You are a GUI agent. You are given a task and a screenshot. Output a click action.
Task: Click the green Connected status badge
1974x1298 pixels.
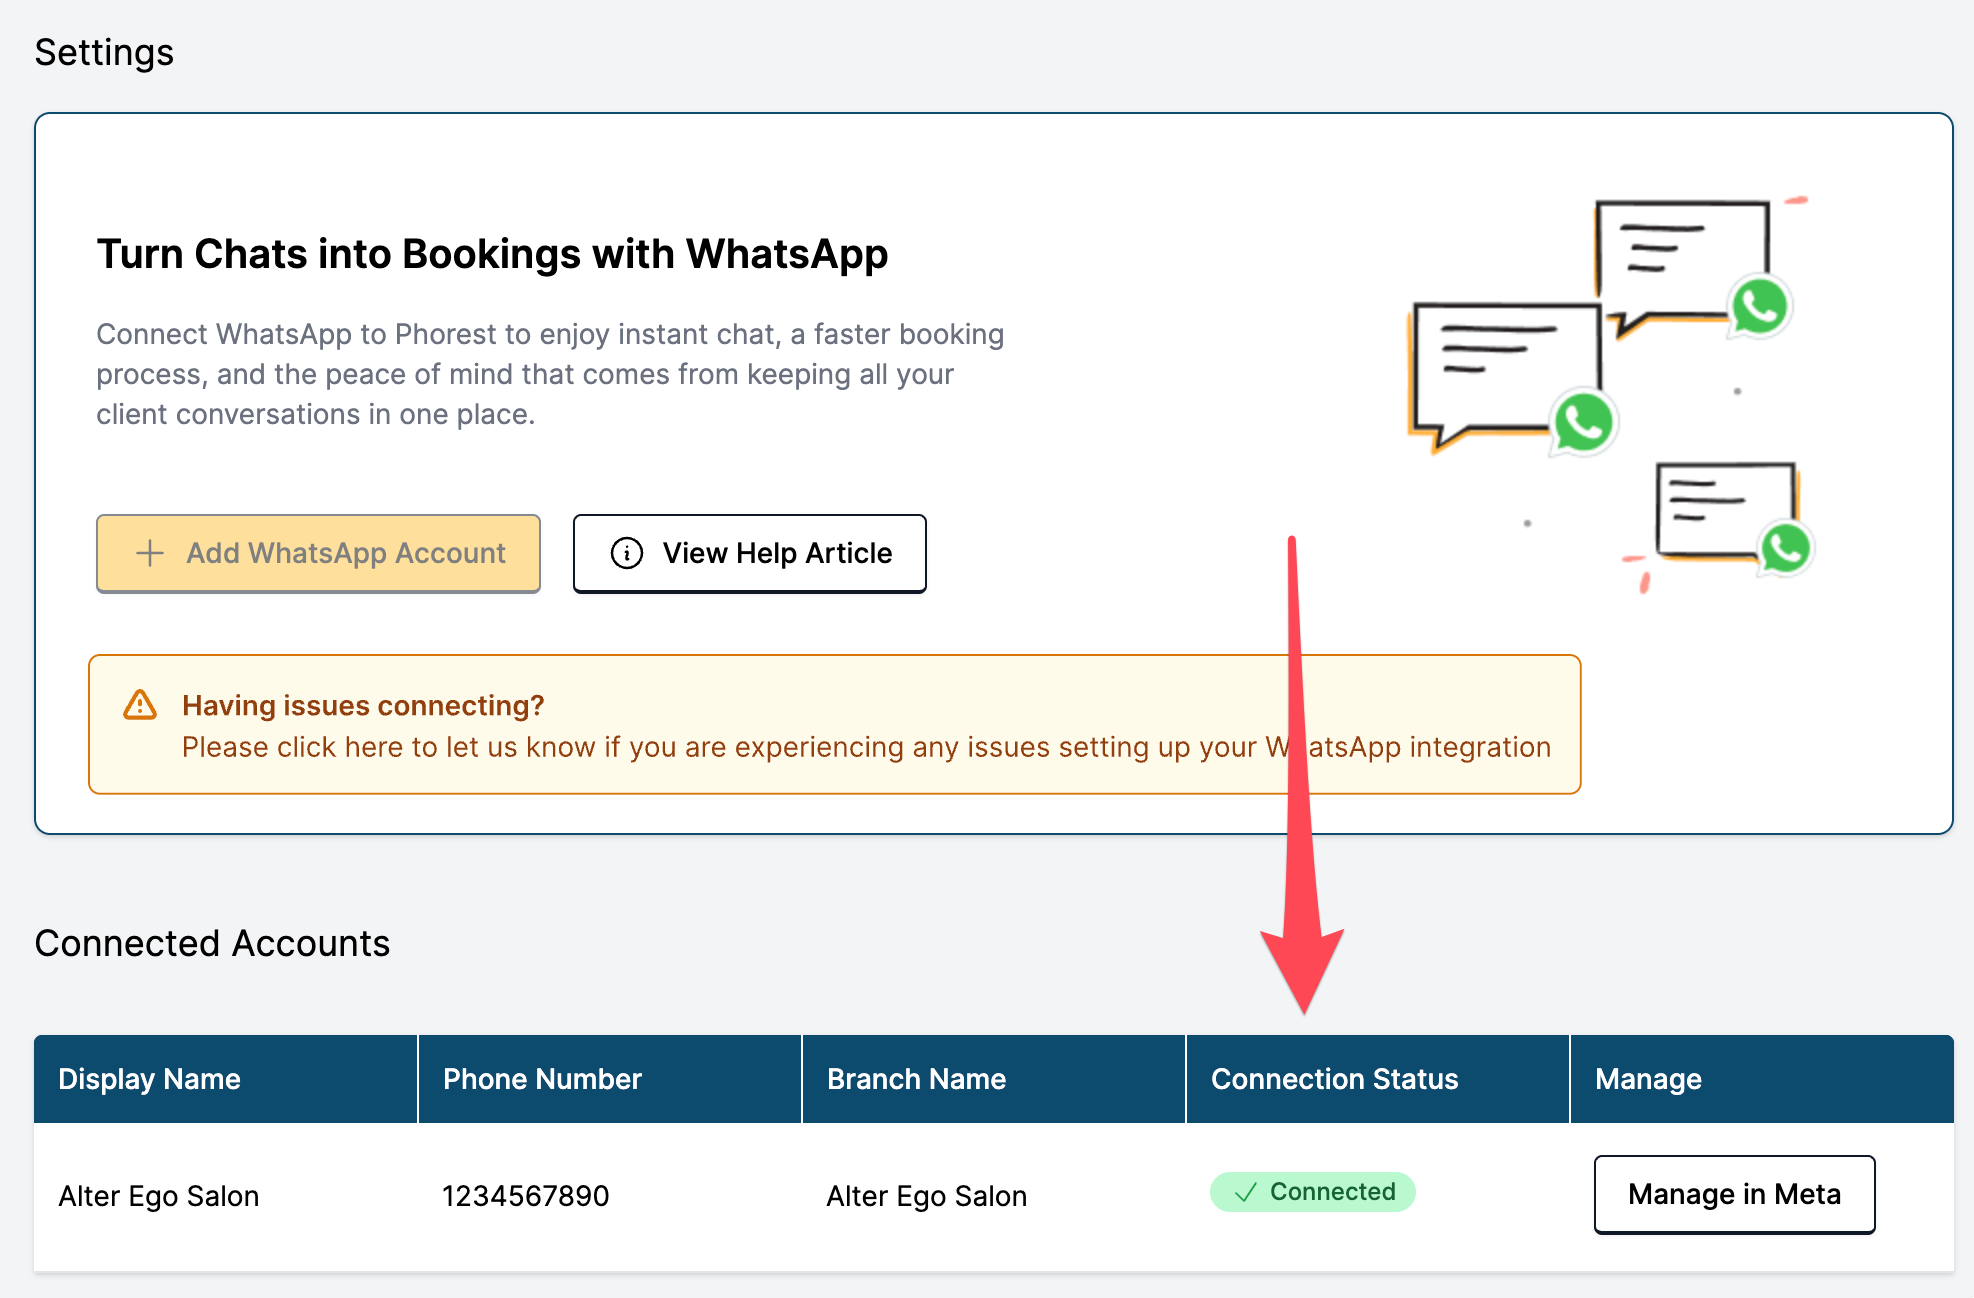coord(1312,1192)
